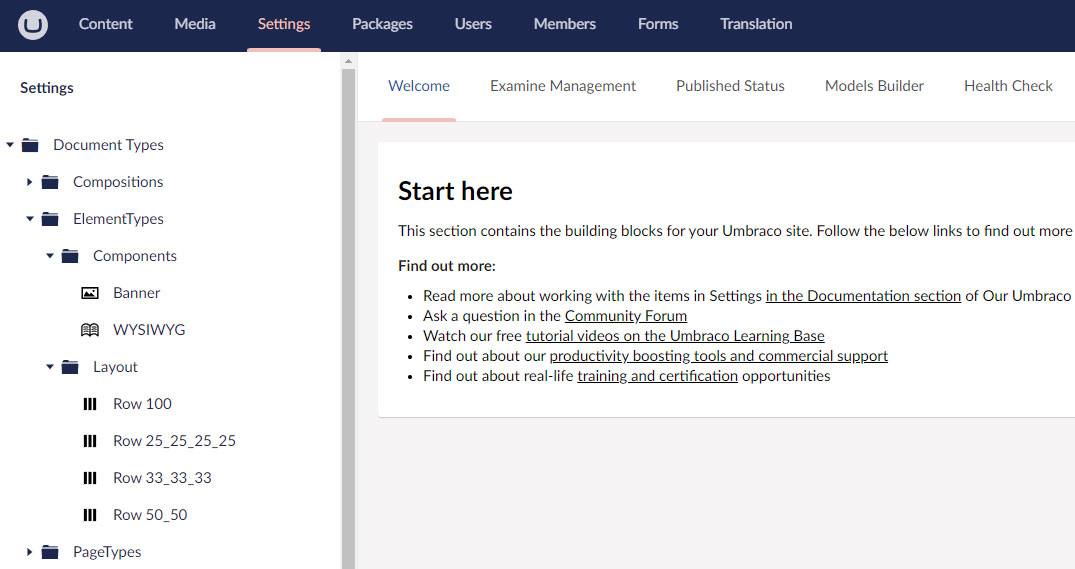Click the WYSIWYG book icon
This screenshot has height=569, width=1075.
click(90, 330)
